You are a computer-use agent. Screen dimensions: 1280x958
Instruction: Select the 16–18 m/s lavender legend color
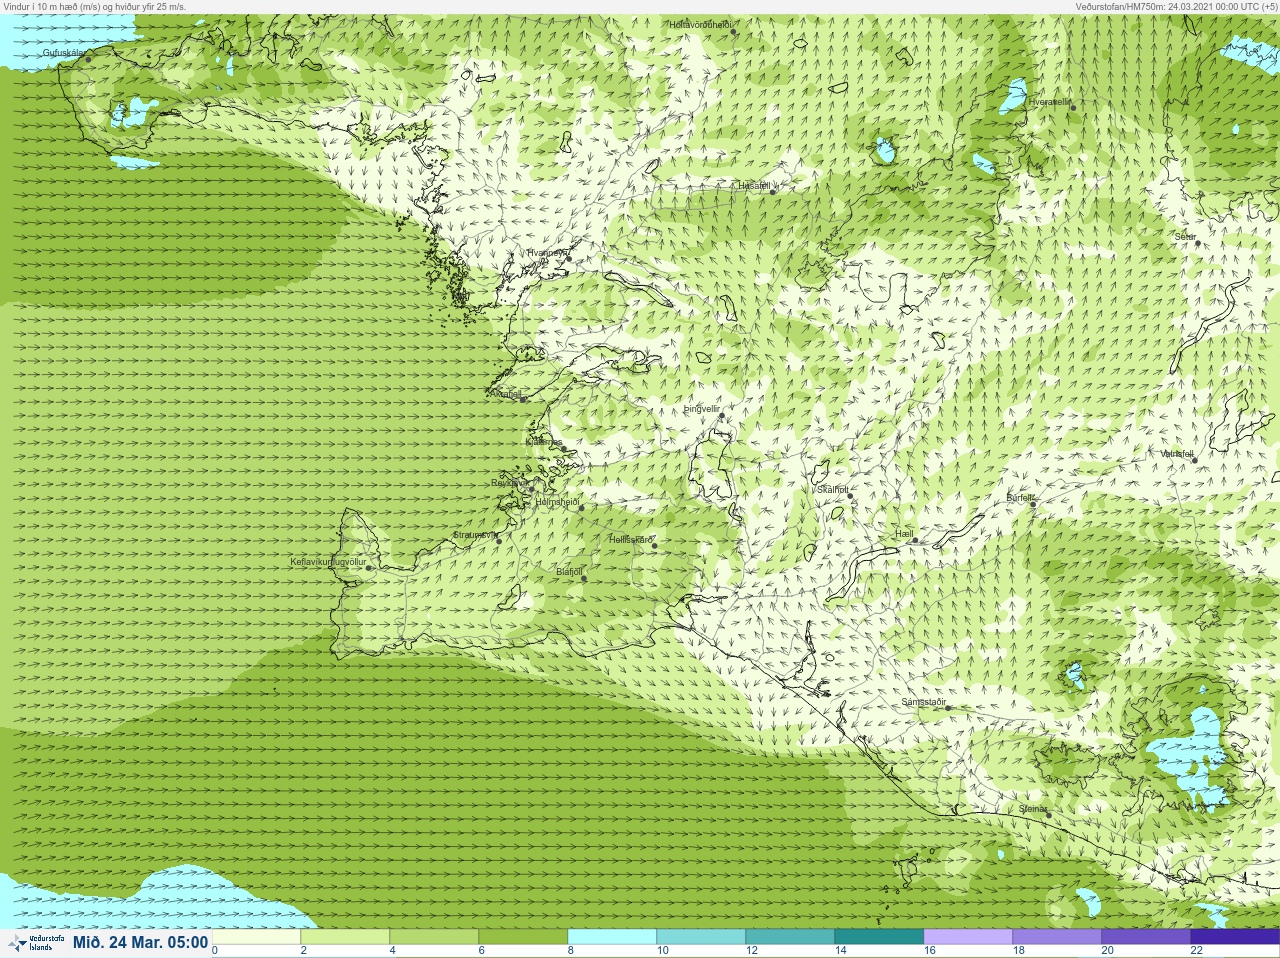coord(968,937)
